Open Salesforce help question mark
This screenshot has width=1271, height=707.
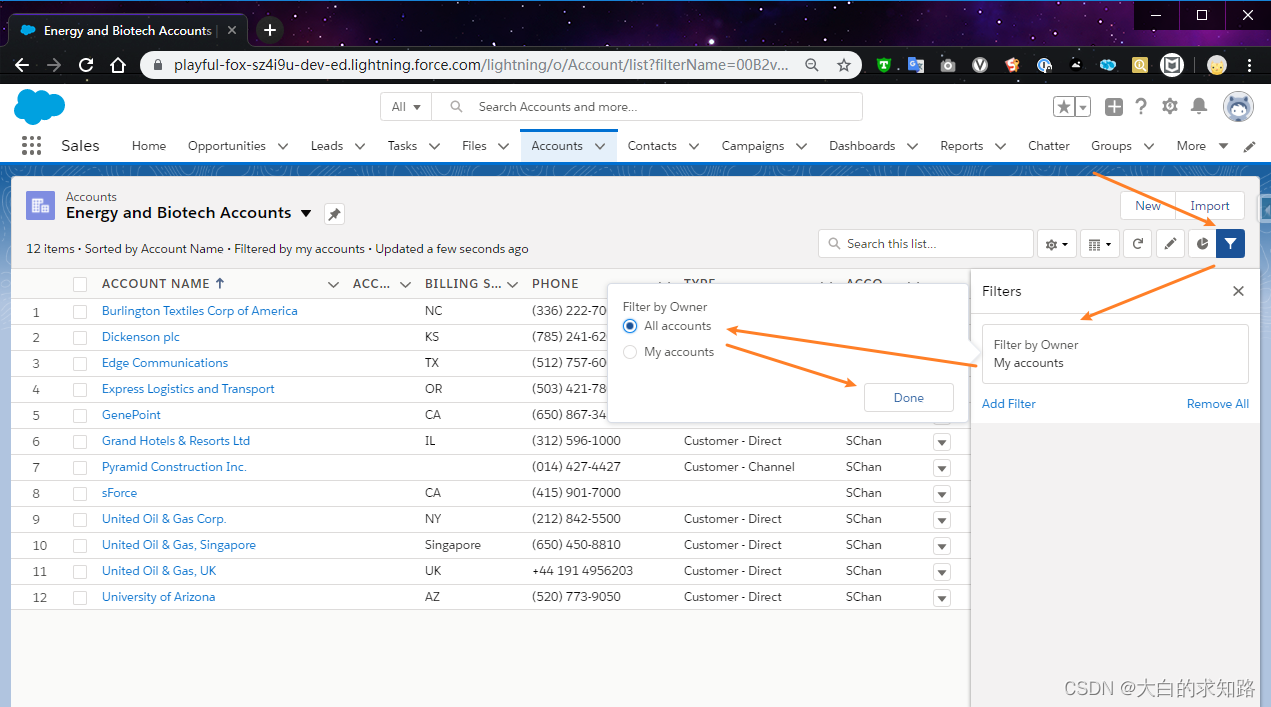pos(1141,106)
